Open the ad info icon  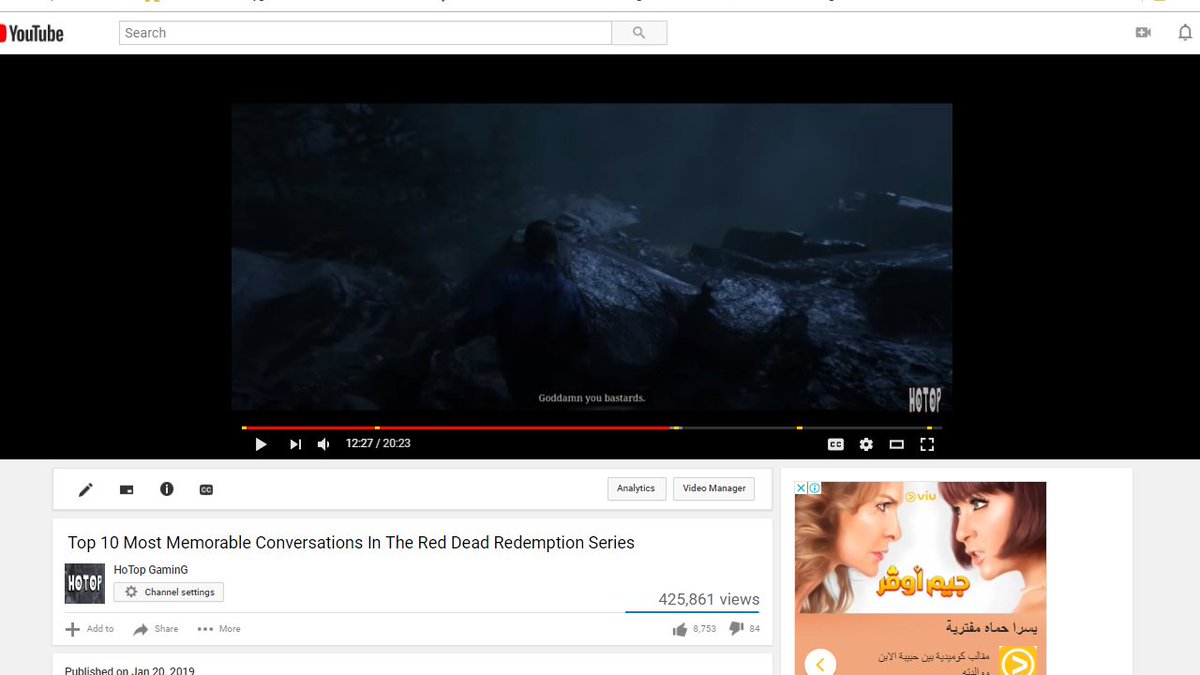pyautogui.click(x=815, y=488)
